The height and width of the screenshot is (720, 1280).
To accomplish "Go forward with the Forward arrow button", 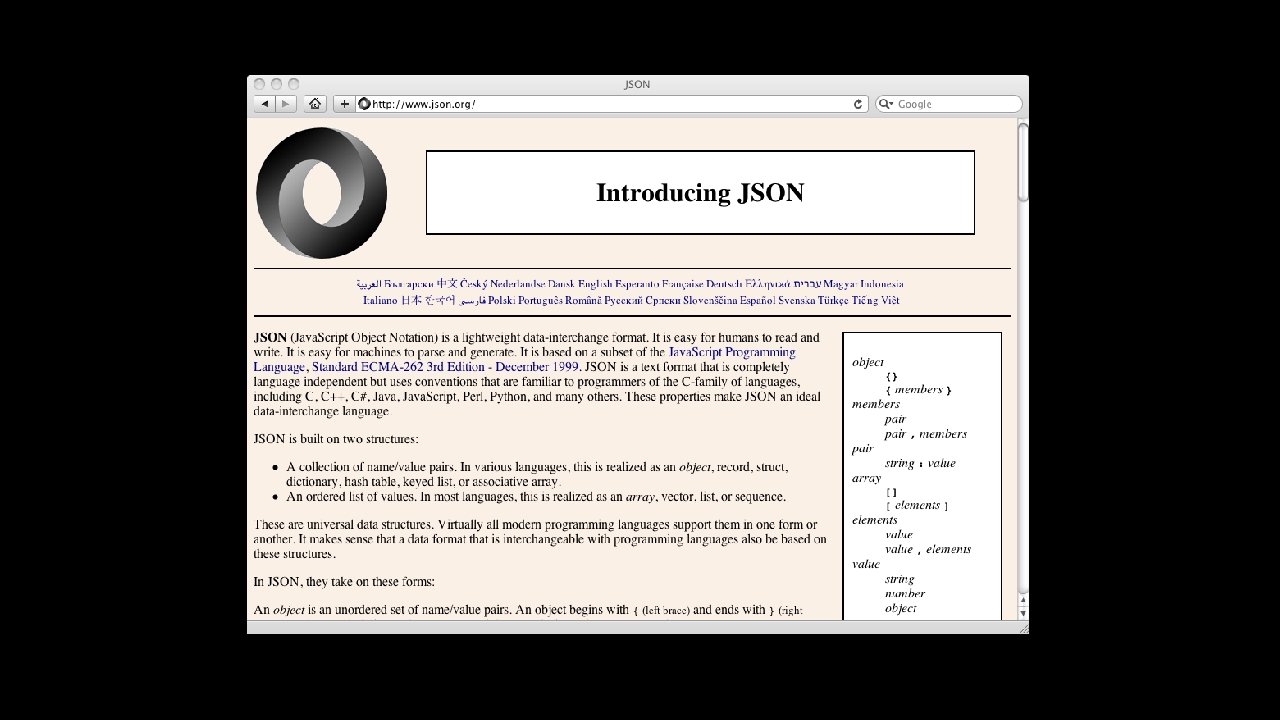I will pos(286,104).
